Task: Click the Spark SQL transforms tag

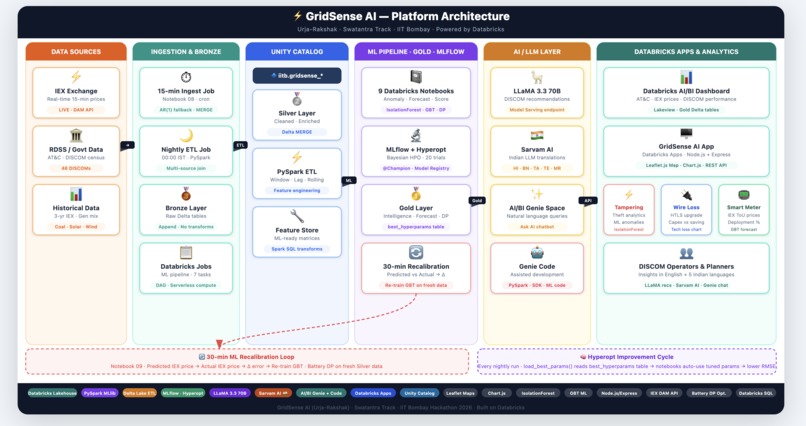Action: 297,249
